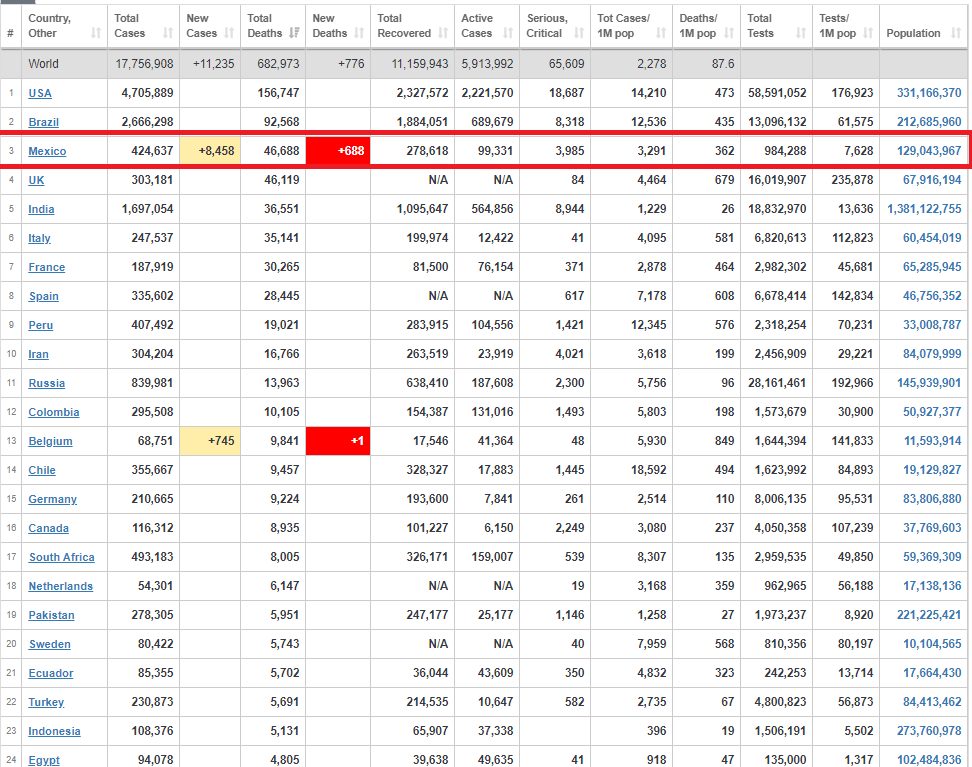Click sort icon beside New Cases
Viewport: 972px width, 767px height.
click(229, 33)
